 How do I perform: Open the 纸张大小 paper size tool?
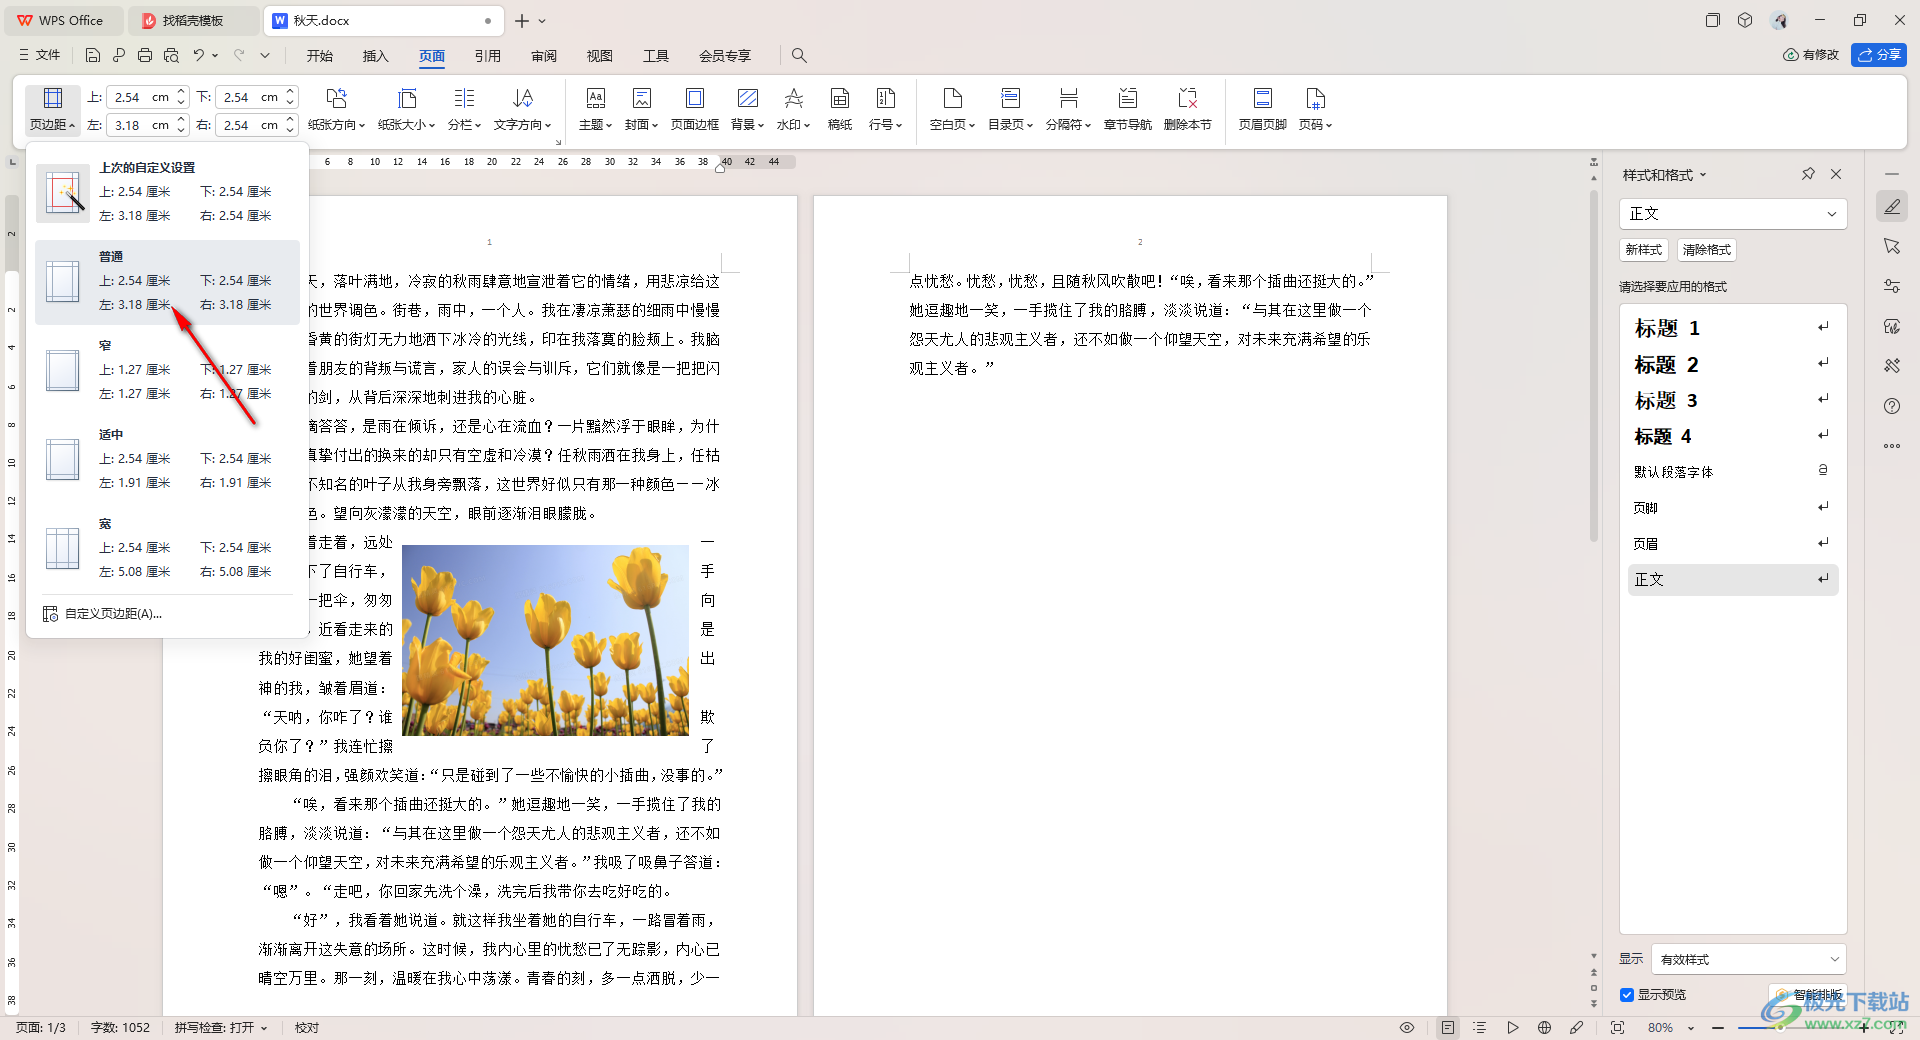(x=406, y=110)
